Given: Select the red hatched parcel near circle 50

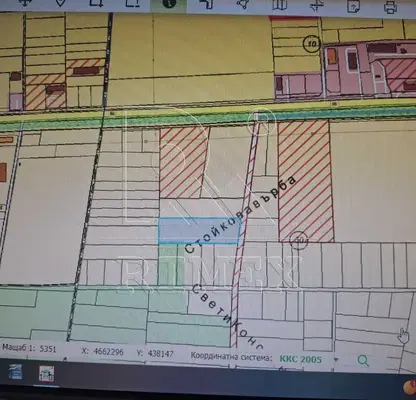Looking at the screenshot, I should (305, 181).
